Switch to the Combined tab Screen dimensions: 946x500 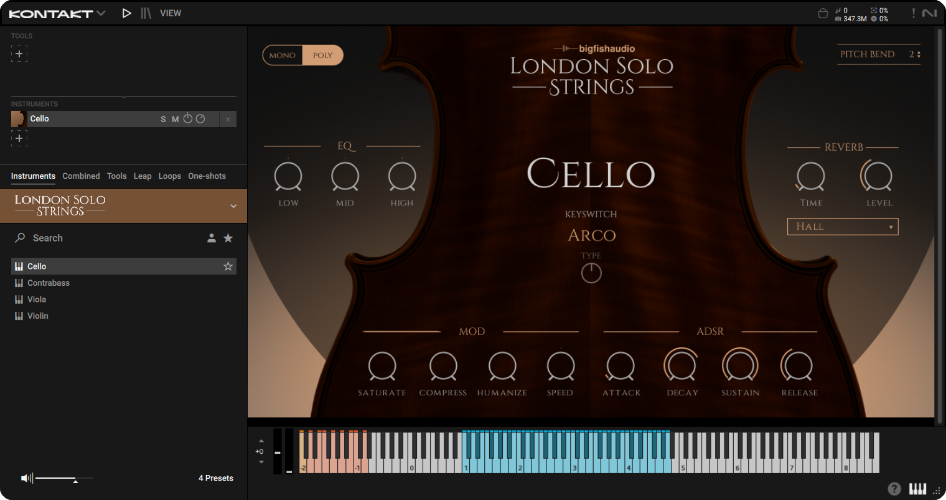(x=81, y=176)
